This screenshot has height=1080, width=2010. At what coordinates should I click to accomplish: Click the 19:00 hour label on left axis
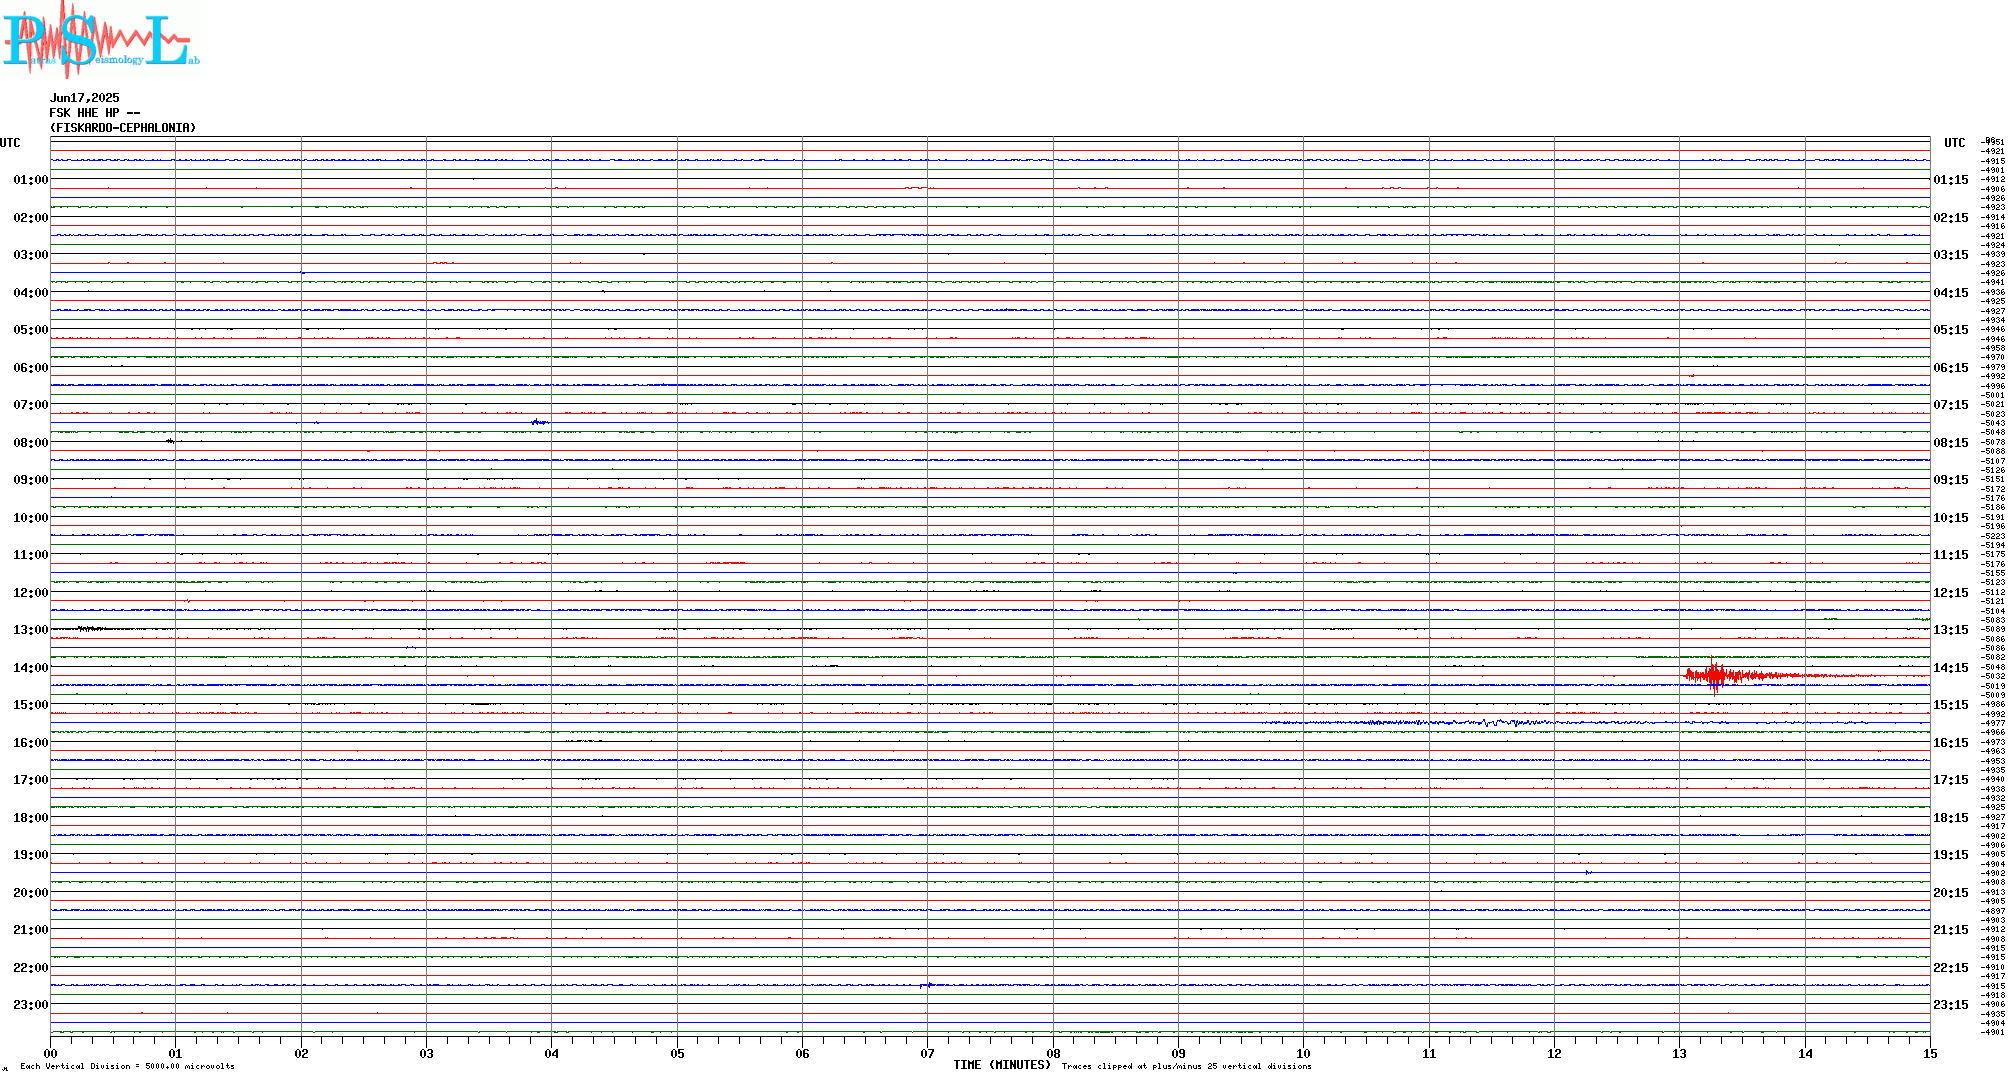pyautogui.click(x=31, y=855)
